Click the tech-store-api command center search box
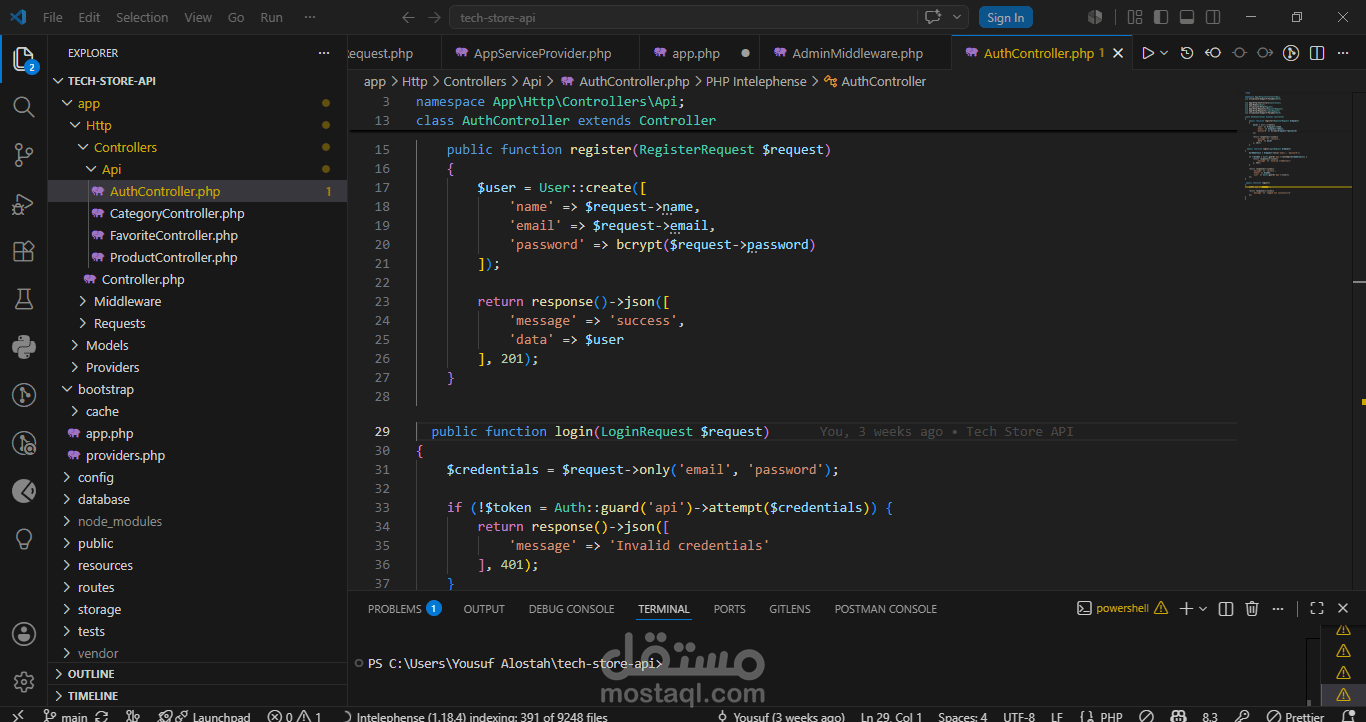Viewport: 1366px width, 722px height. 683,17
